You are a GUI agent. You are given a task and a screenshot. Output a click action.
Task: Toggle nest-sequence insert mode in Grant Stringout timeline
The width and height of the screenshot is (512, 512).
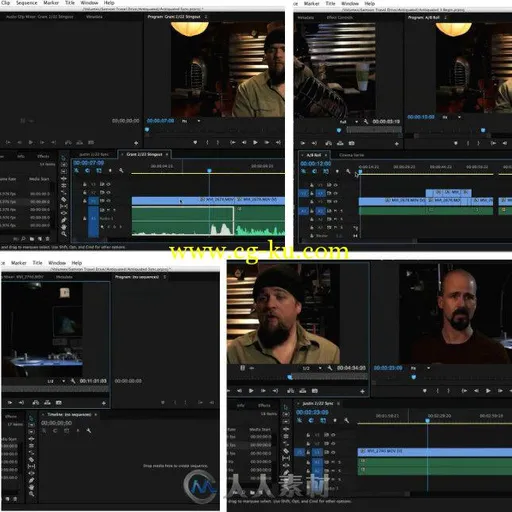click(77, 171)
